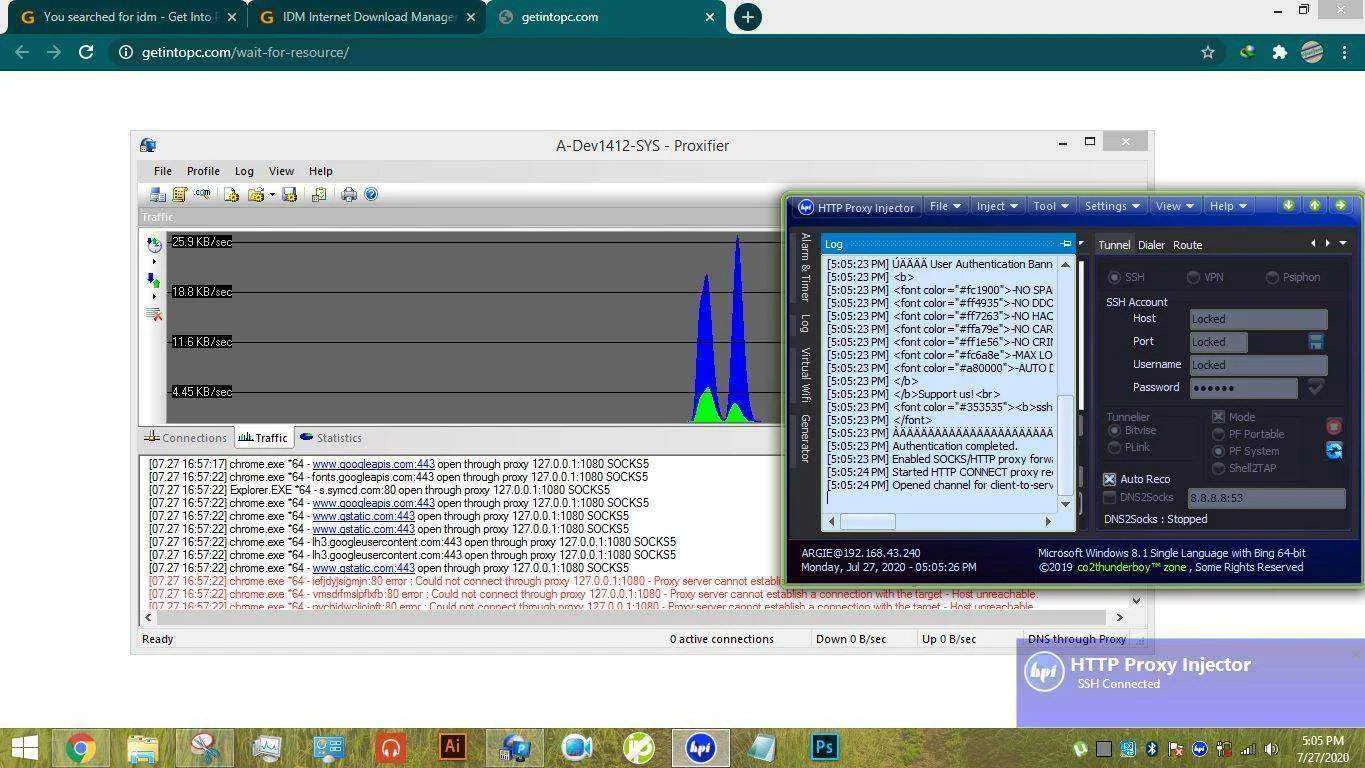
Task: Click the traffic time-interval clock icon
Action: point(153,244)
